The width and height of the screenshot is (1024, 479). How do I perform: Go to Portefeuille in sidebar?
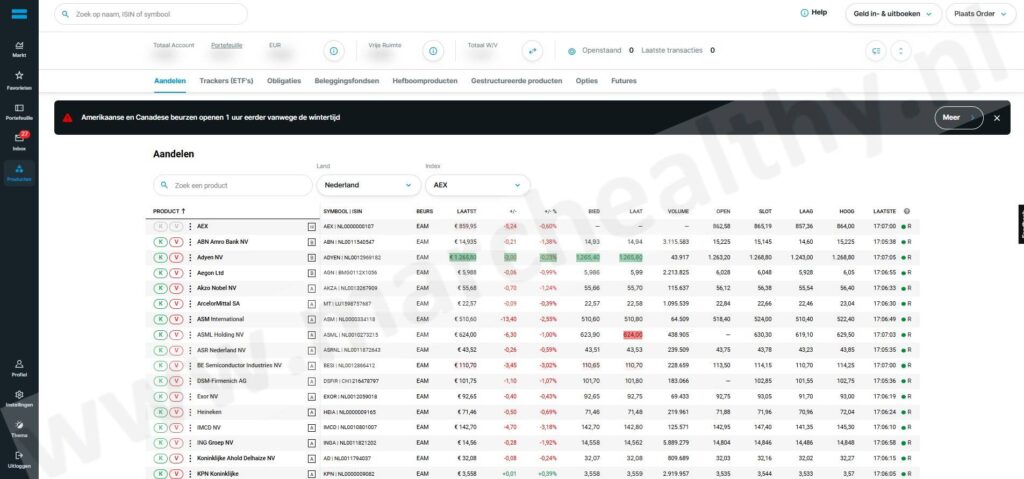click(19, 112)
